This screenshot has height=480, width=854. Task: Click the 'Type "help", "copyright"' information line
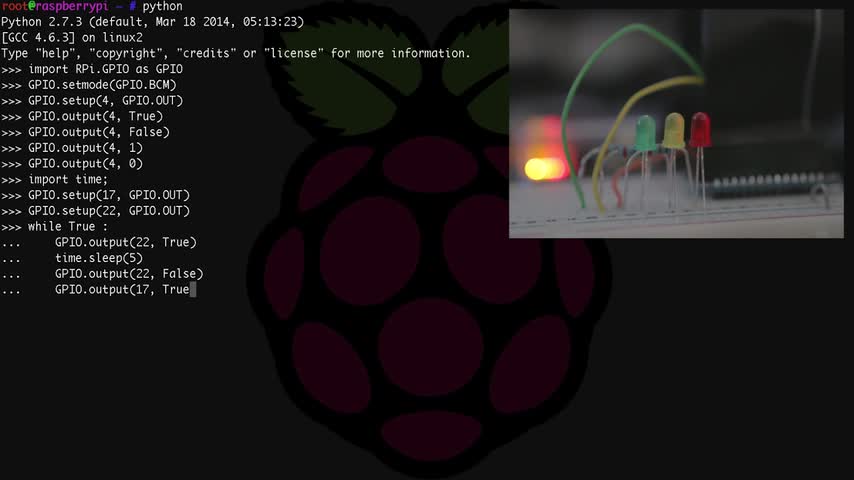[x=236, y=53]
